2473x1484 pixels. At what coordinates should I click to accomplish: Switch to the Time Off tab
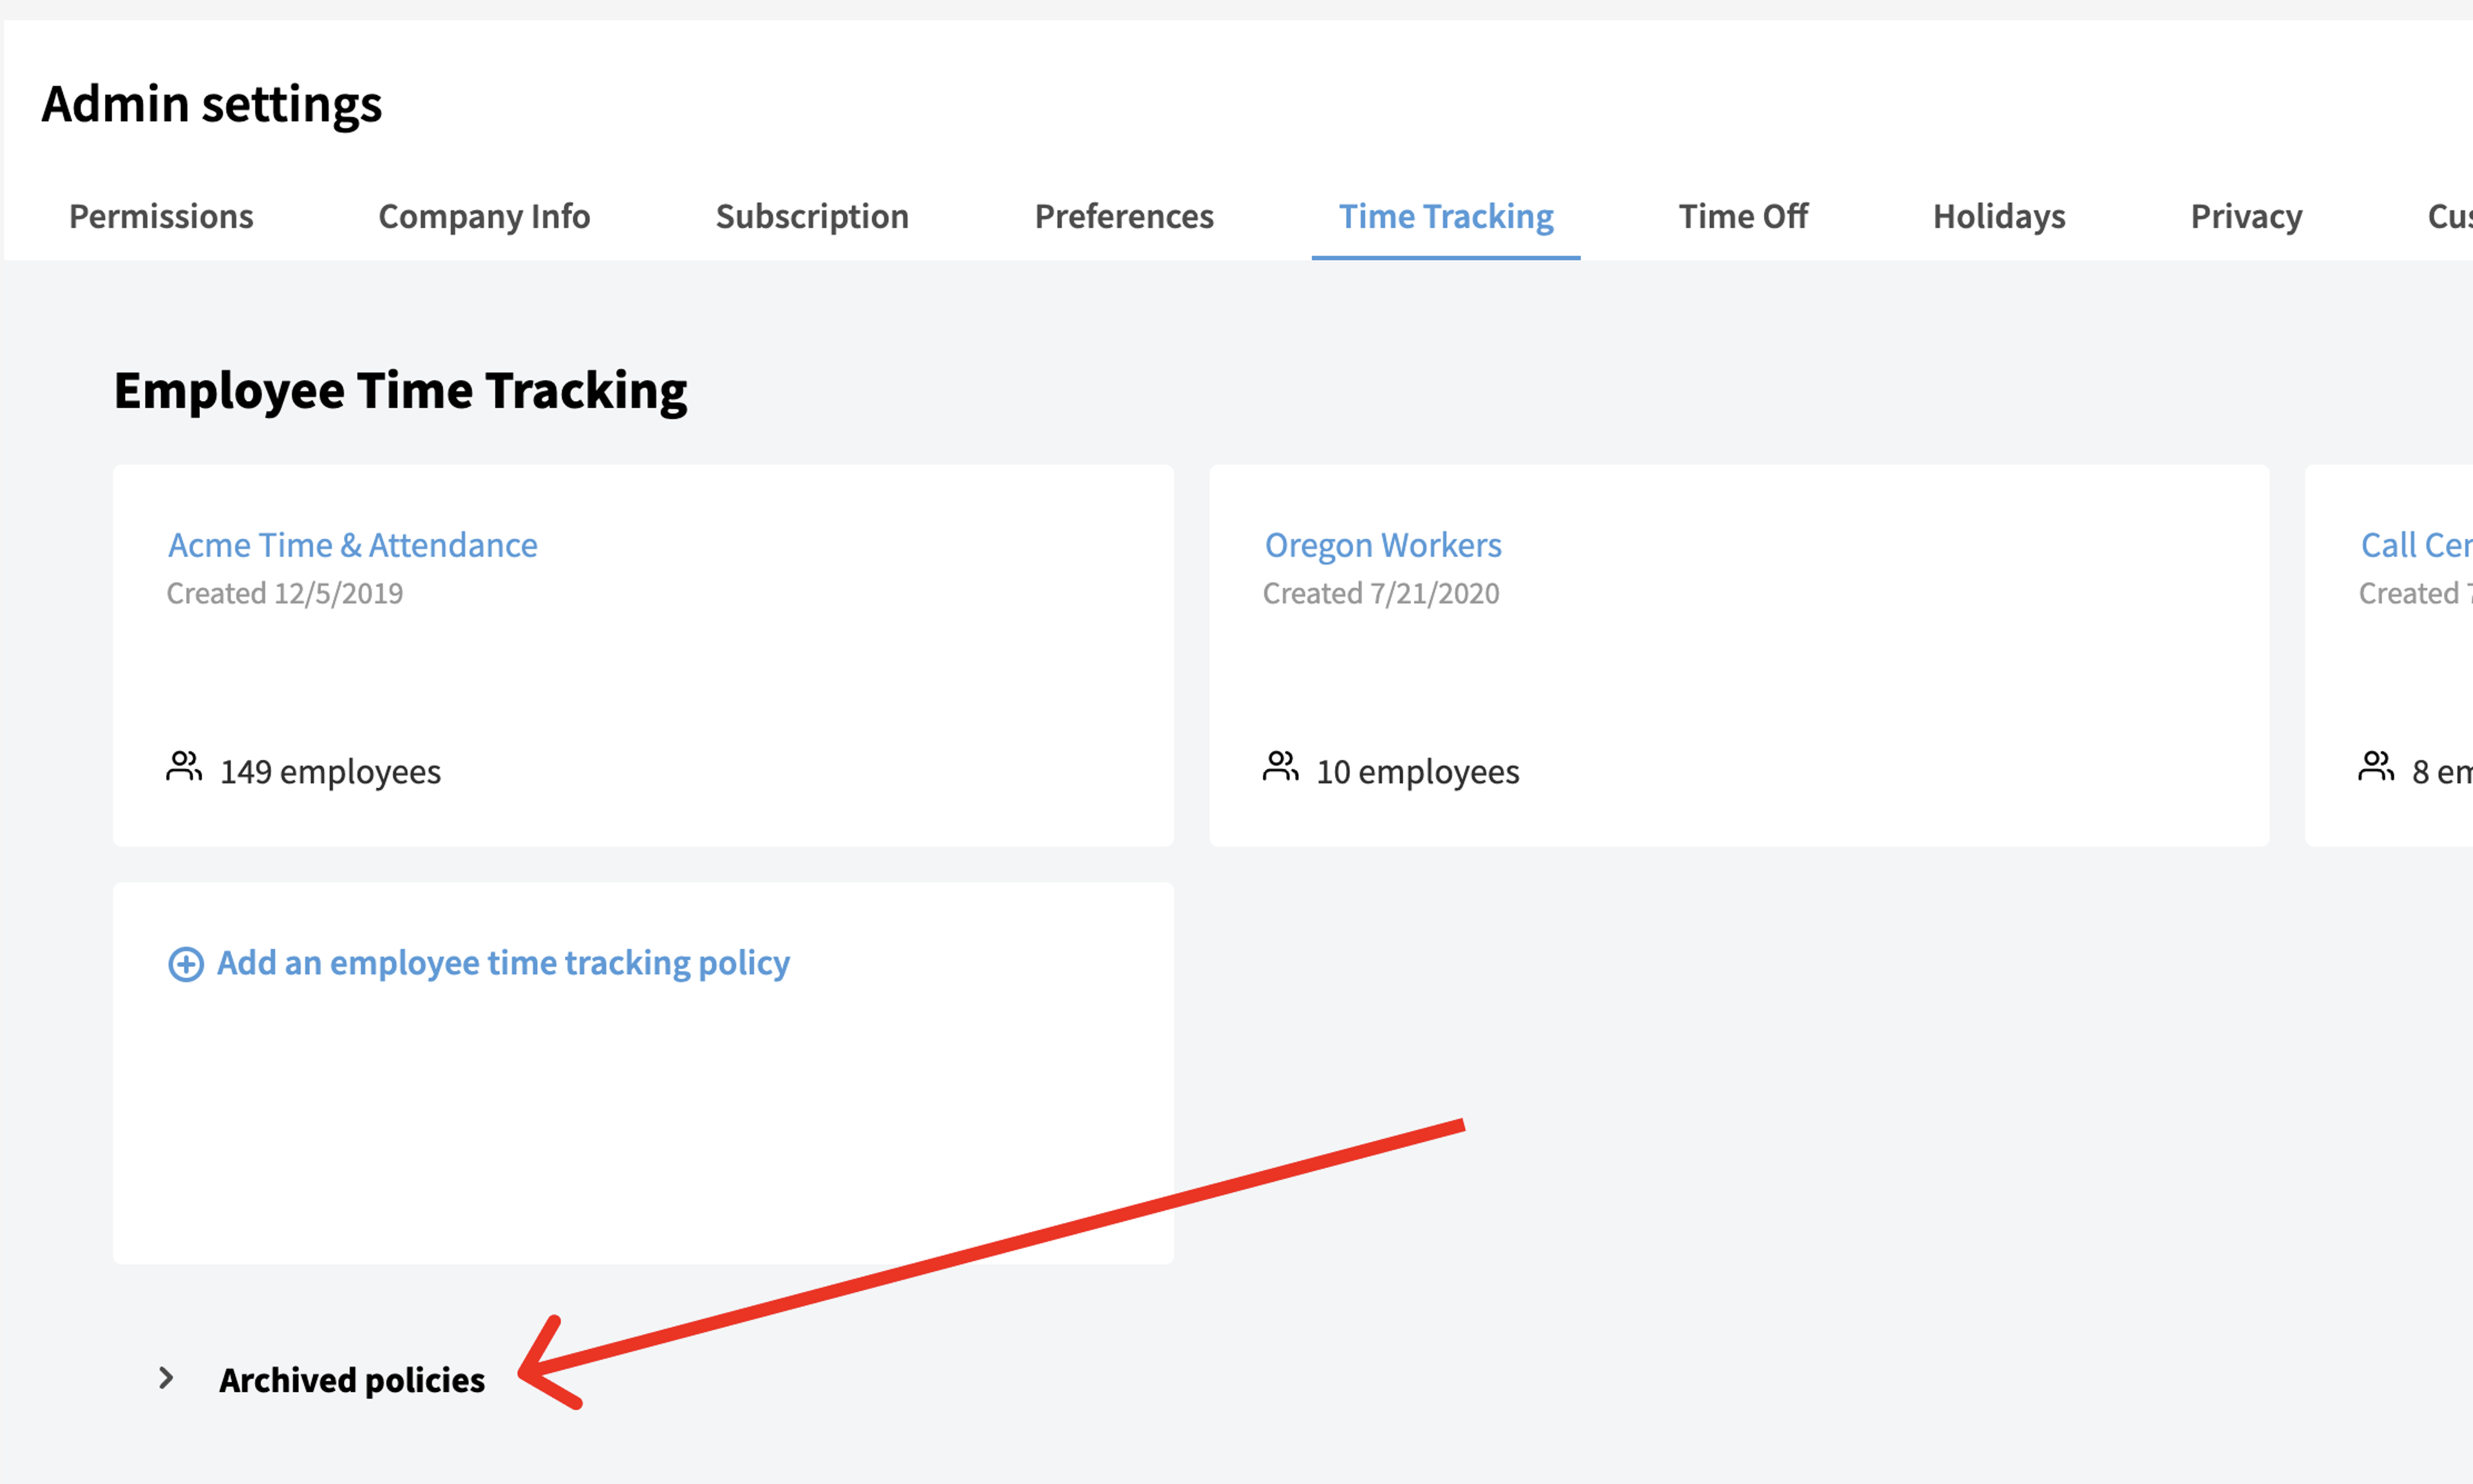pos(1743,216)
